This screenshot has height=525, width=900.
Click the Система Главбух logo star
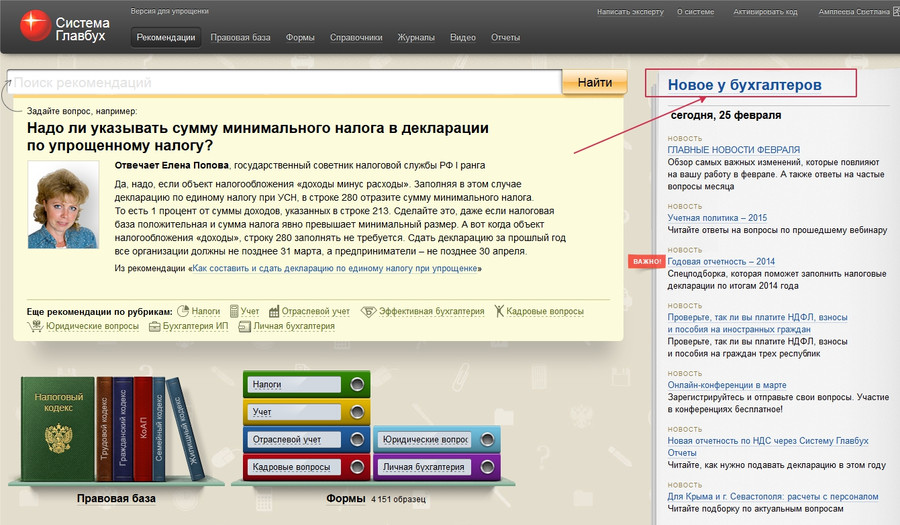(35, 26)
